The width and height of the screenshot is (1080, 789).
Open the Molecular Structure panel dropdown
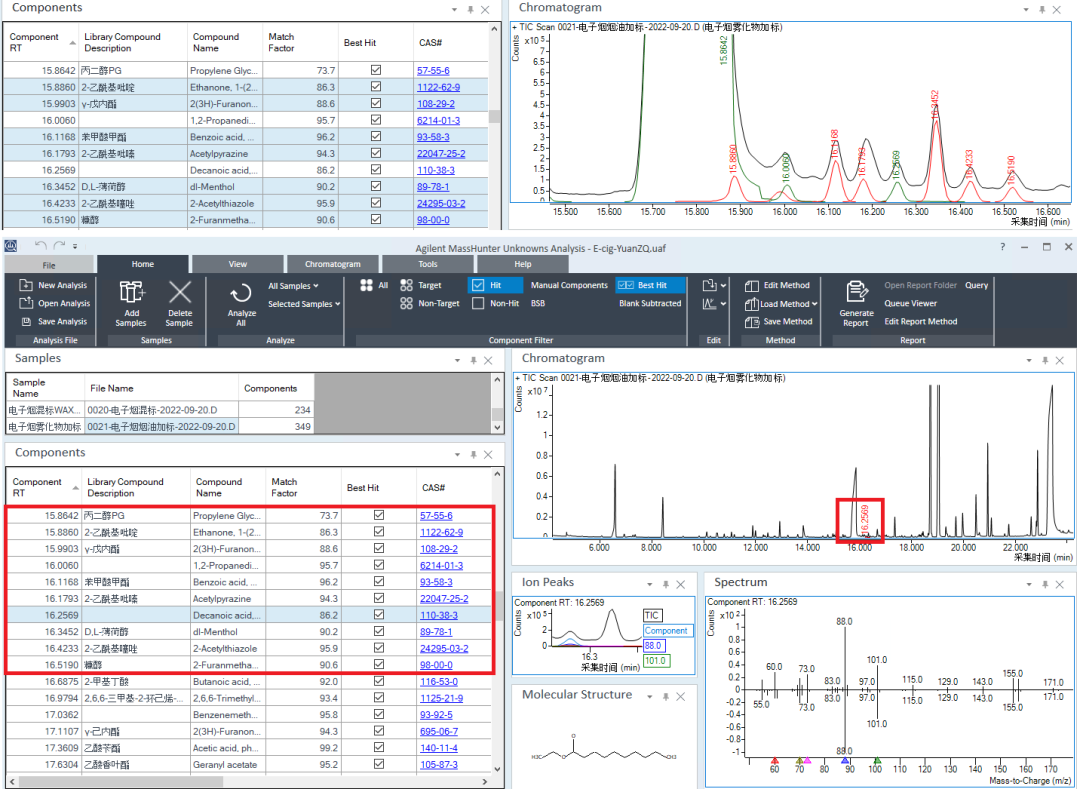tap(650, 696)
